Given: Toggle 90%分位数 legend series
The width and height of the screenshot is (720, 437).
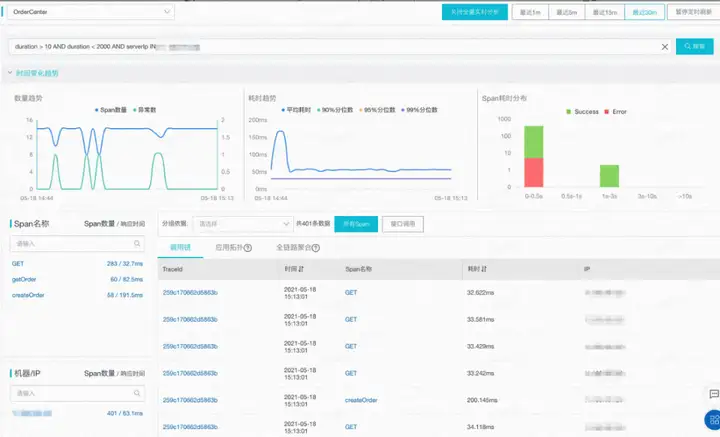Looking at the screenshot, I should point(335,110).
